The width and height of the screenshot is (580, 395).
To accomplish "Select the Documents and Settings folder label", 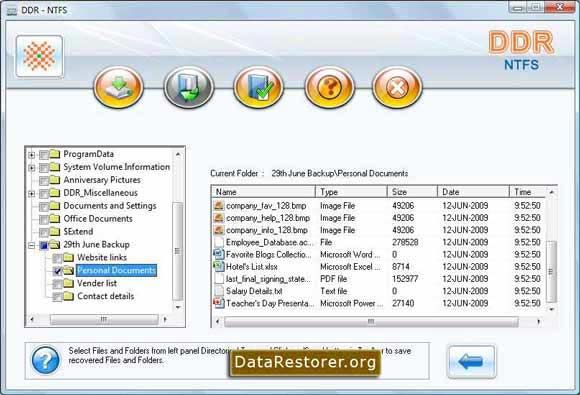I will (110, 206).
